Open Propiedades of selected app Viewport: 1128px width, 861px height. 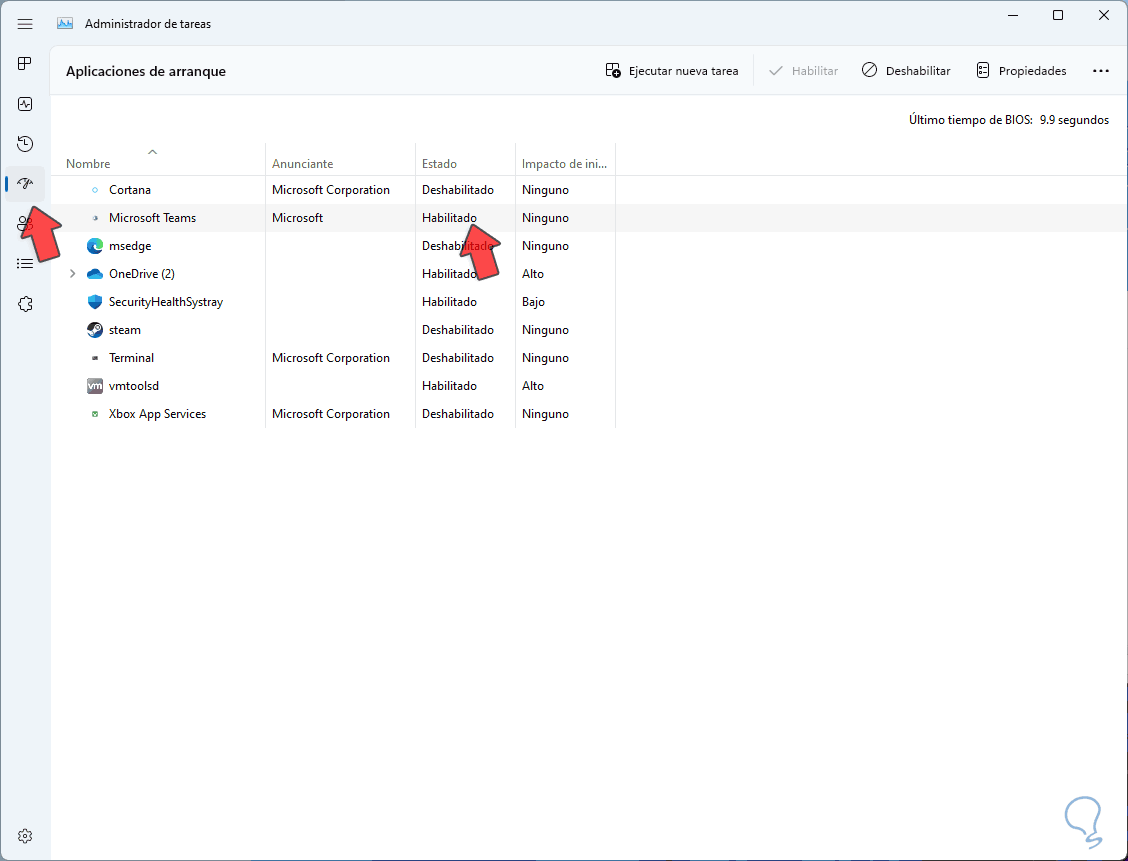(1022, 71)
